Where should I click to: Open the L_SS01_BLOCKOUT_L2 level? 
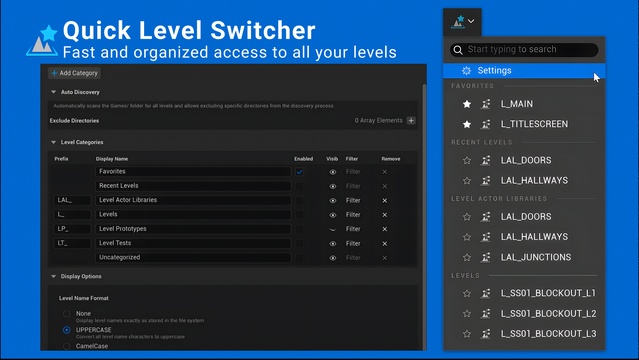548,314
